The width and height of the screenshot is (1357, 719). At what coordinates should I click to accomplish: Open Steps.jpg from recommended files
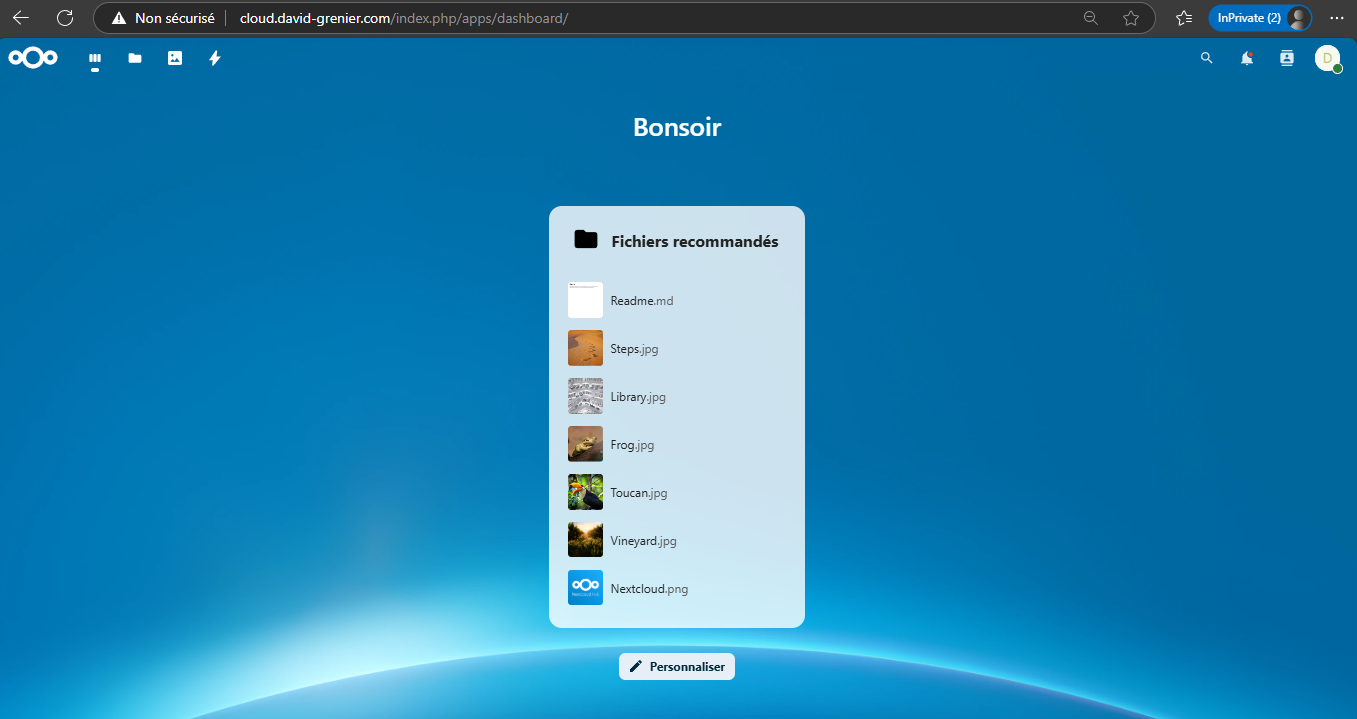[x=677, y=348]
